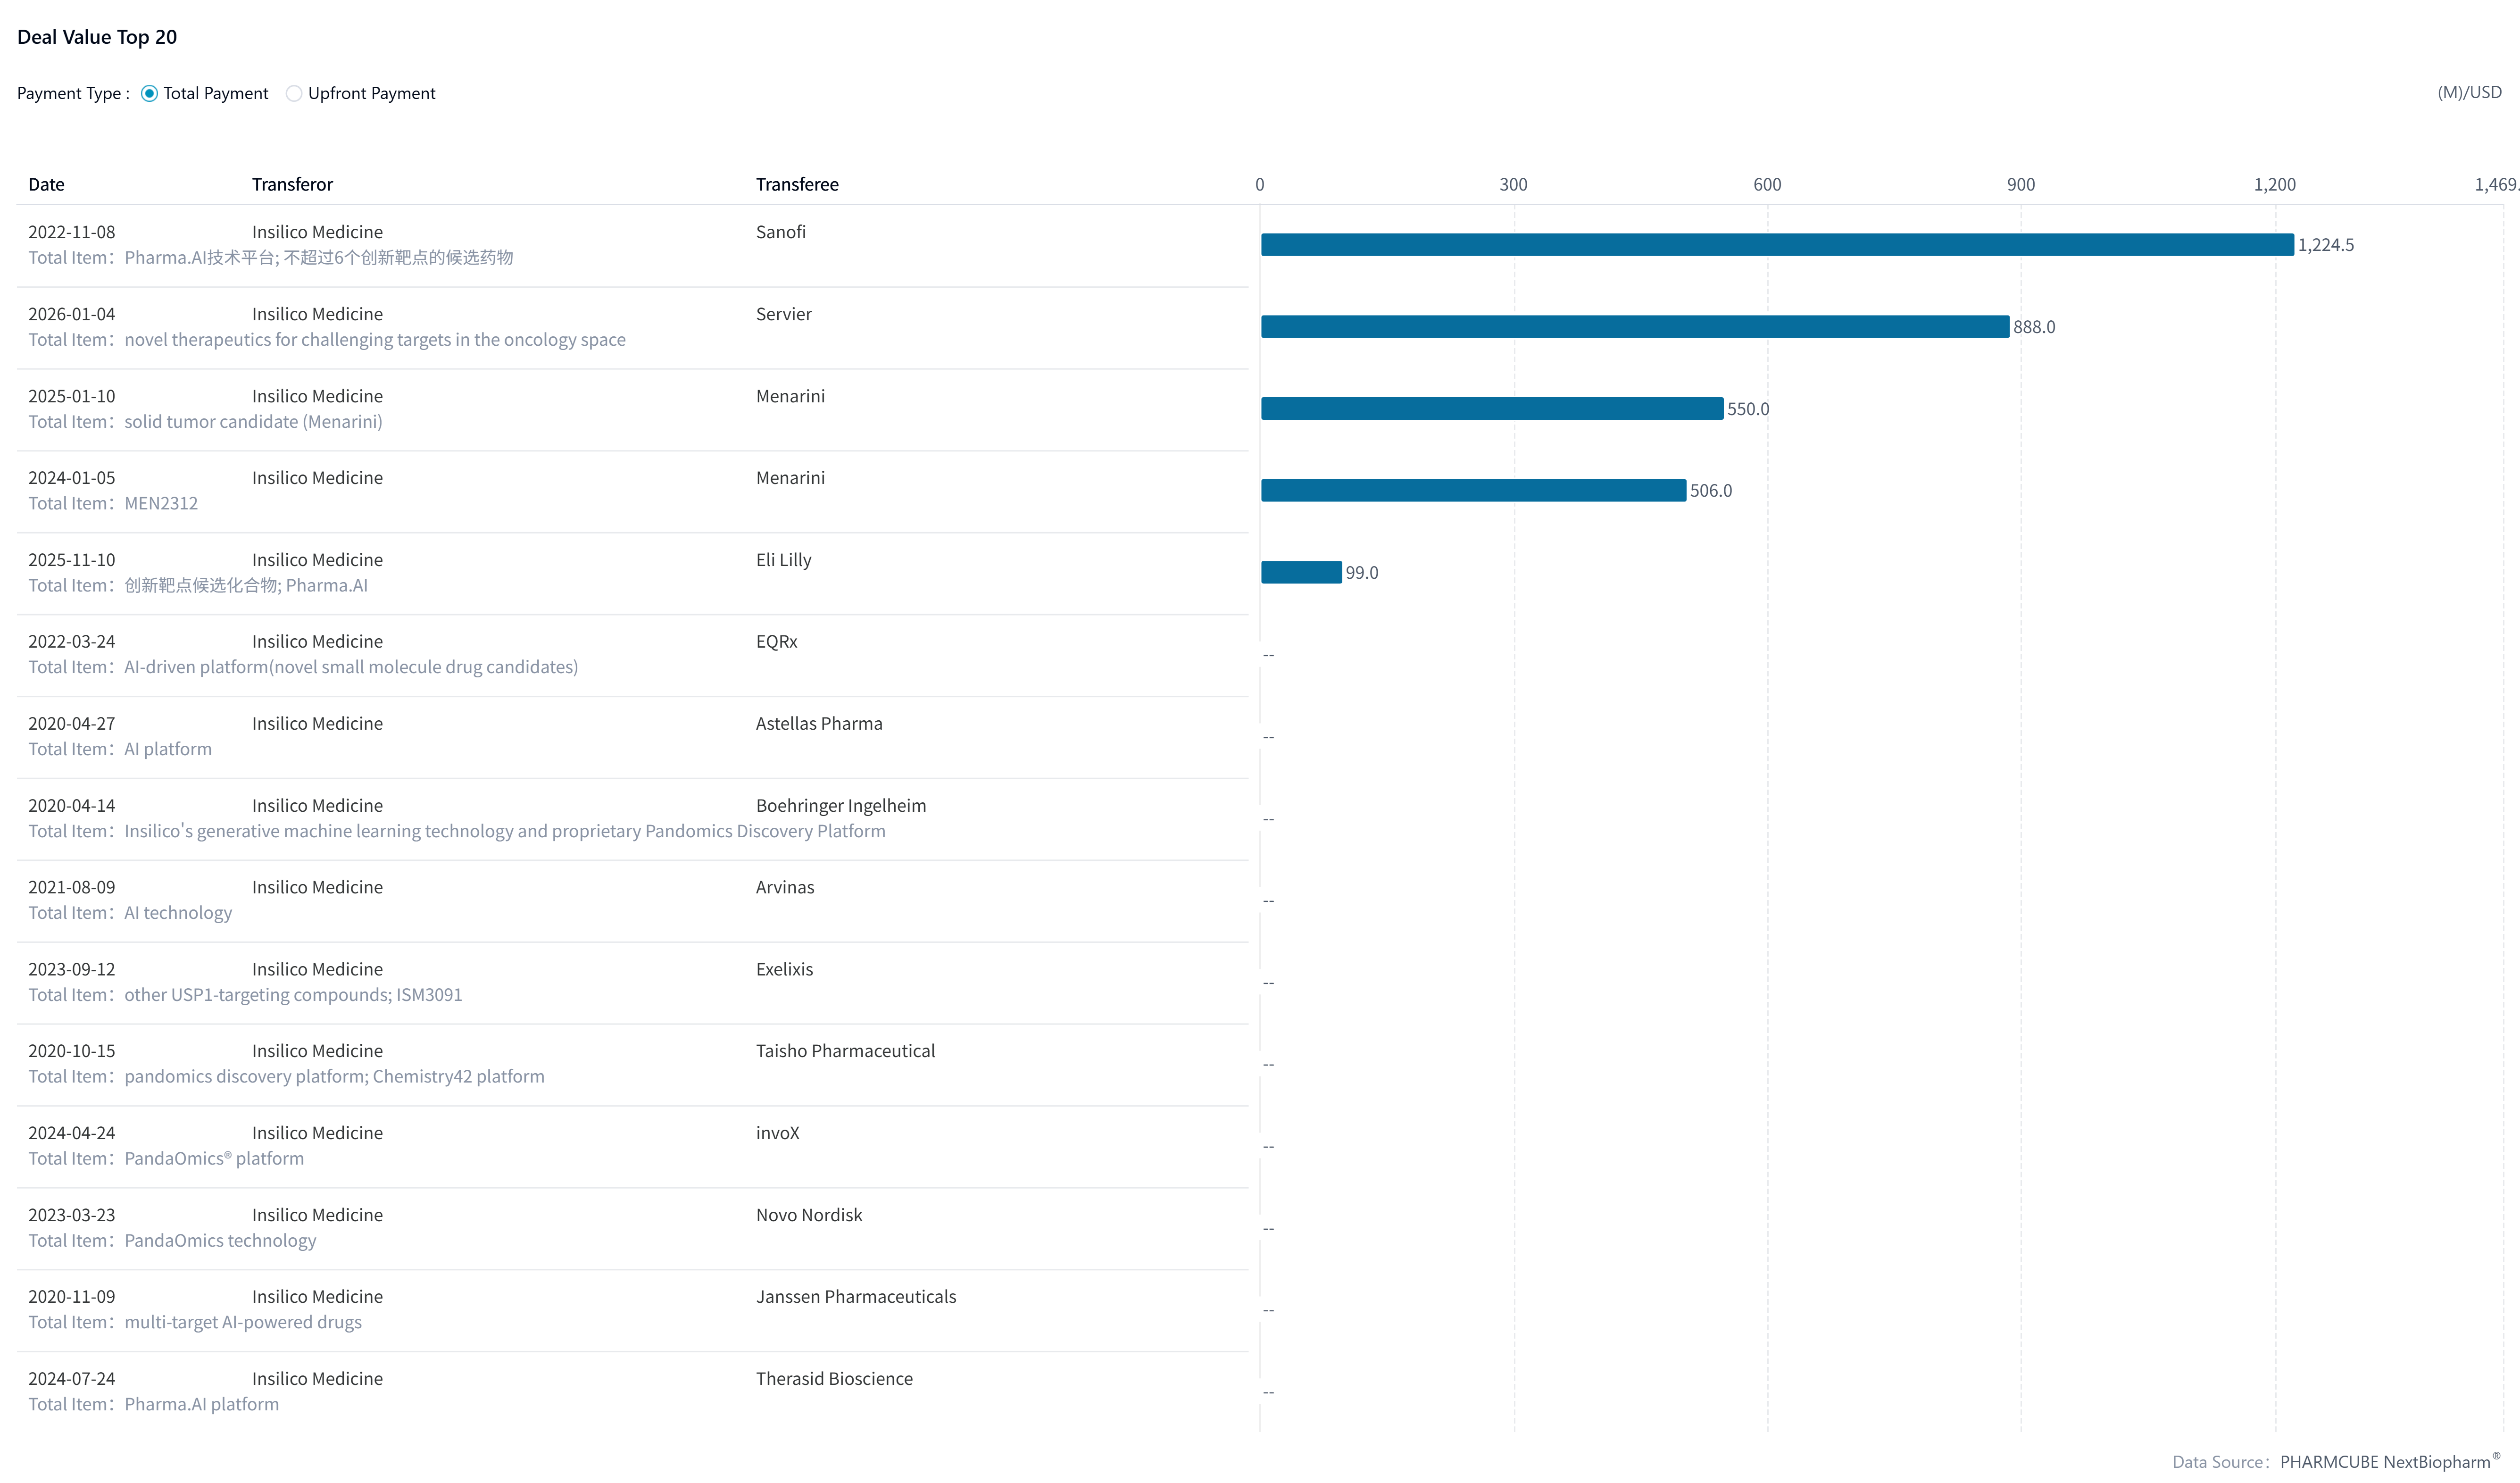Open the Boehringer Ingelheim transferee entry

pyautogui.click(x=840, y=806)
